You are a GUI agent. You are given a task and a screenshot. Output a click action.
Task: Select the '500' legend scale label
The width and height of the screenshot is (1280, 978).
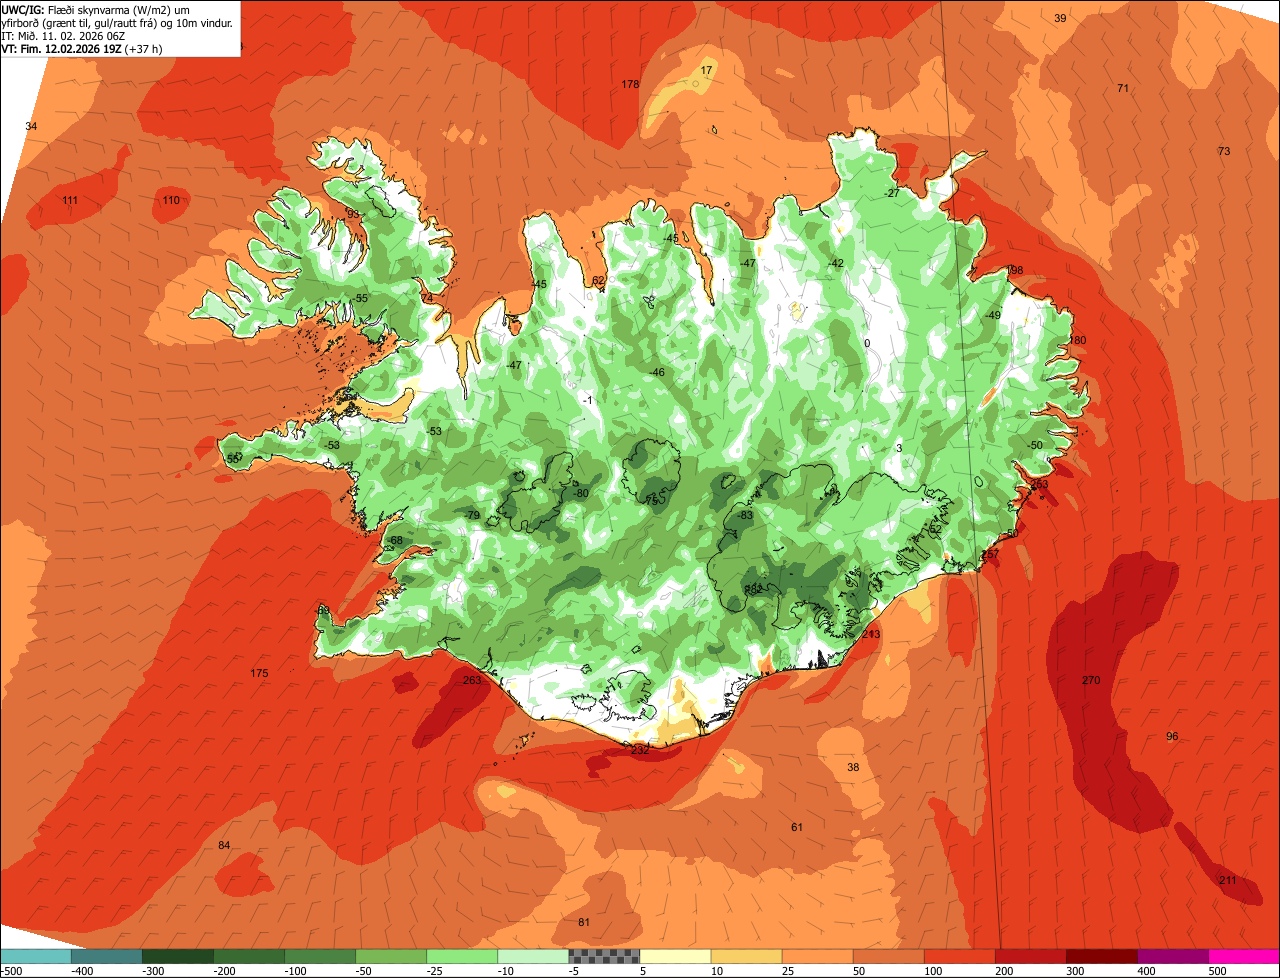(x=1217, y=971)
